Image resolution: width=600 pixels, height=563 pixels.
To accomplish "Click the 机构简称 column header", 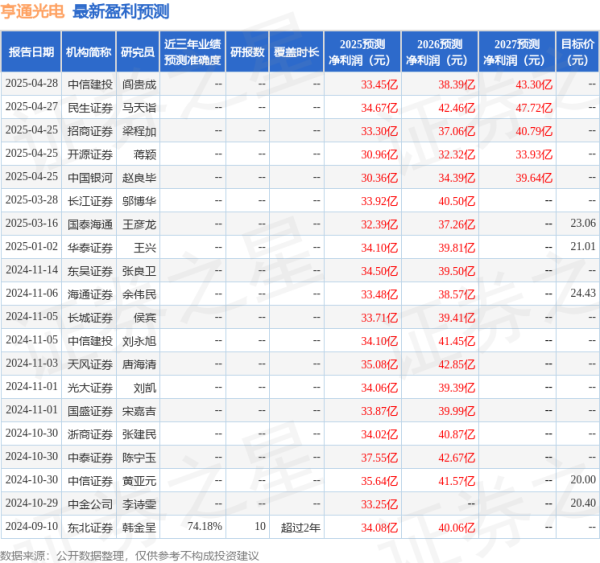I will coord(89,52).
